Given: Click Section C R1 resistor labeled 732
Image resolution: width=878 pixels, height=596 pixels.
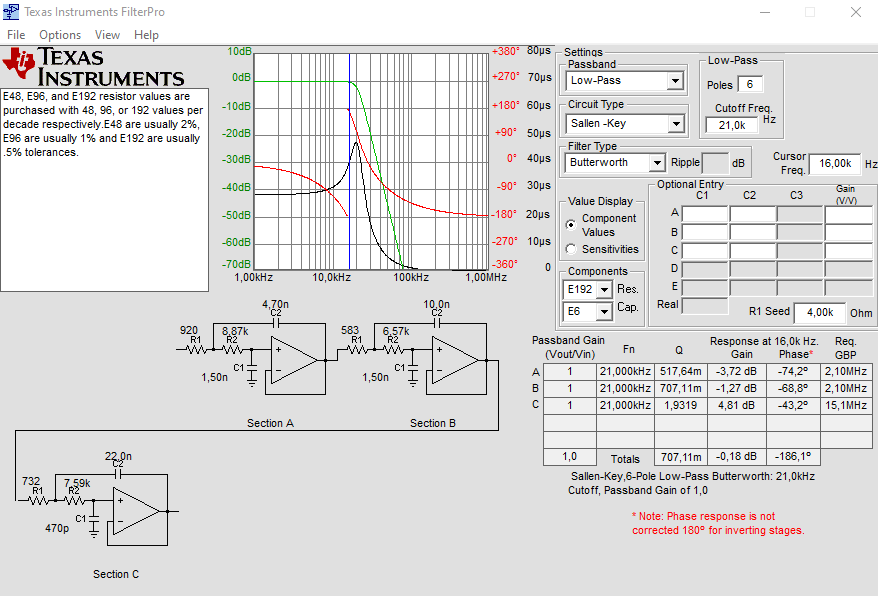Looking at the screenshot, I should click(38, 500).
